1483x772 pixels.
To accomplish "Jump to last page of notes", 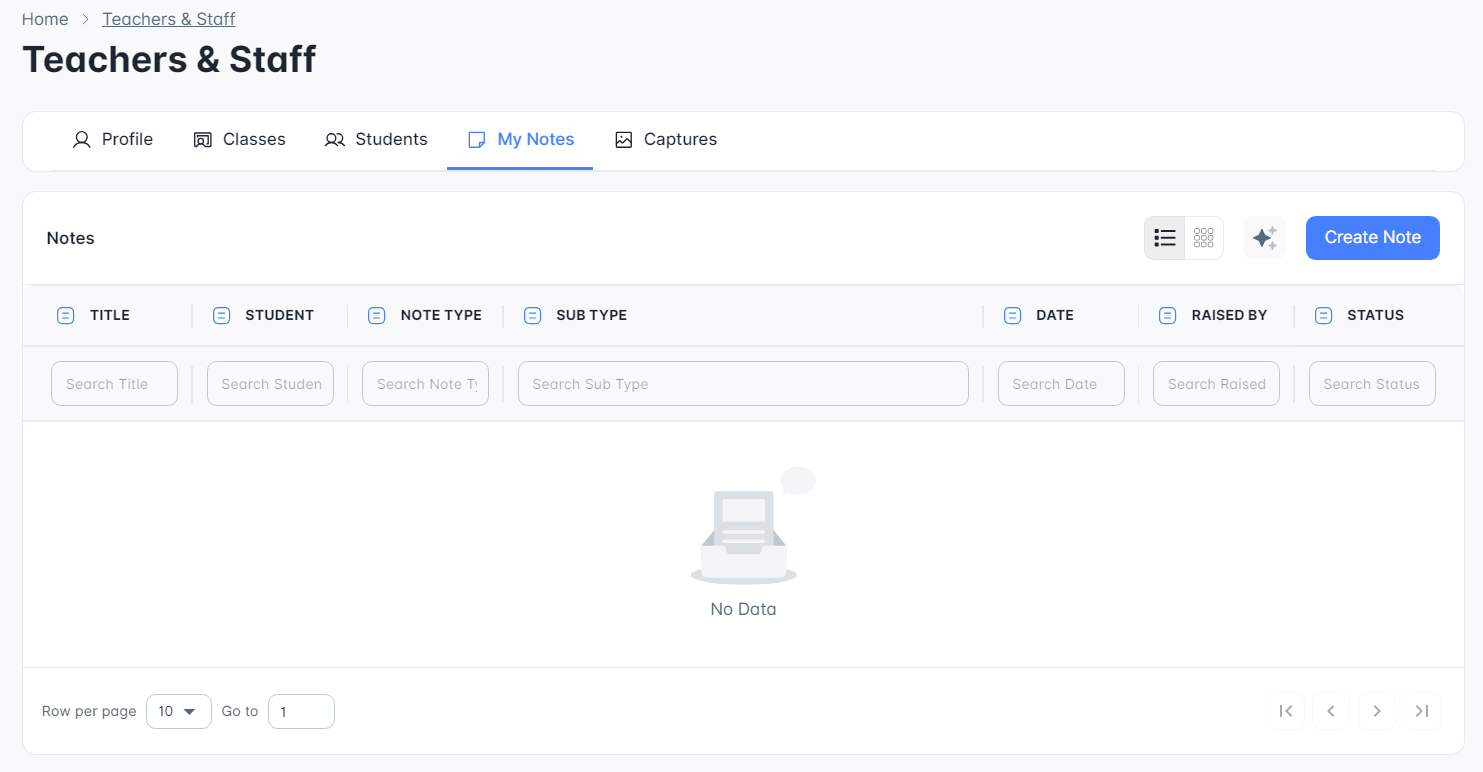I will 1422,711.
